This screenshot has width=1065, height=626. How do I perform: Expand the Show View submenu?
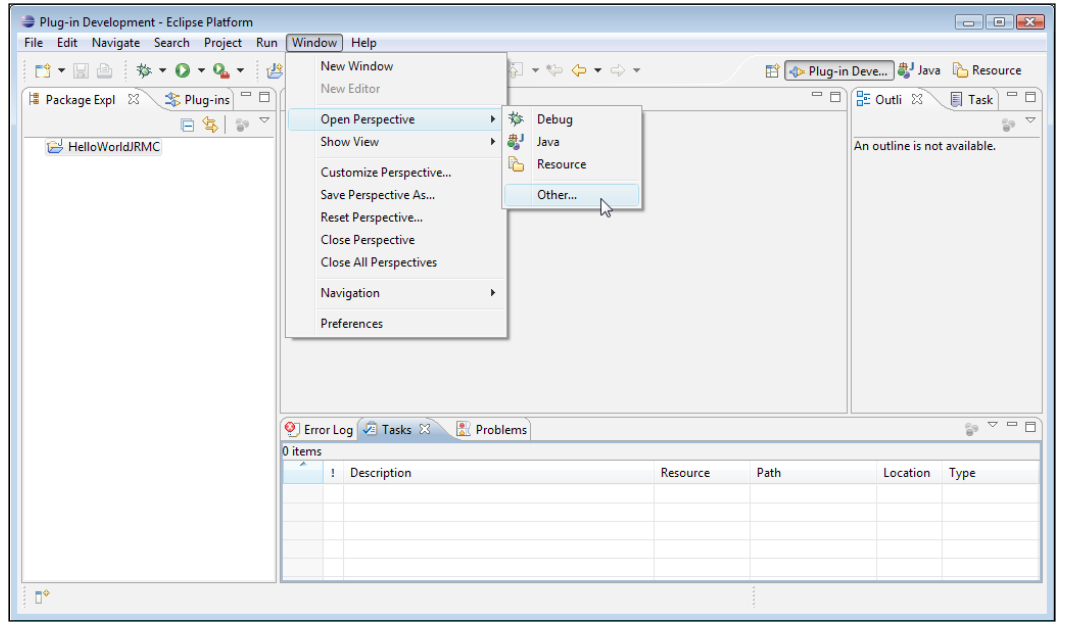click(397, 142)
